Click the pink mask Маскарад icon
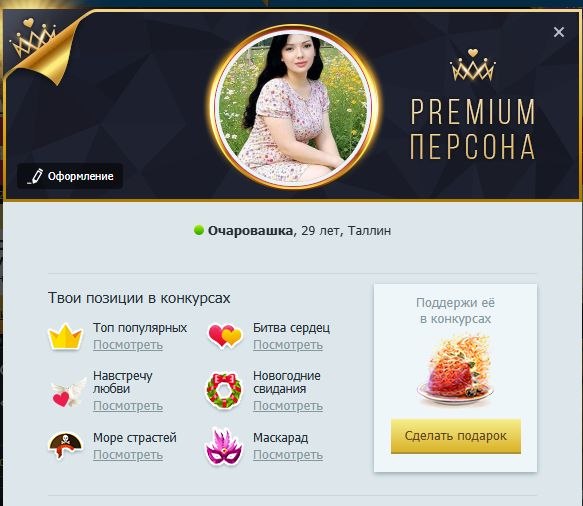583x506 pixels. (x=224, y=447)
